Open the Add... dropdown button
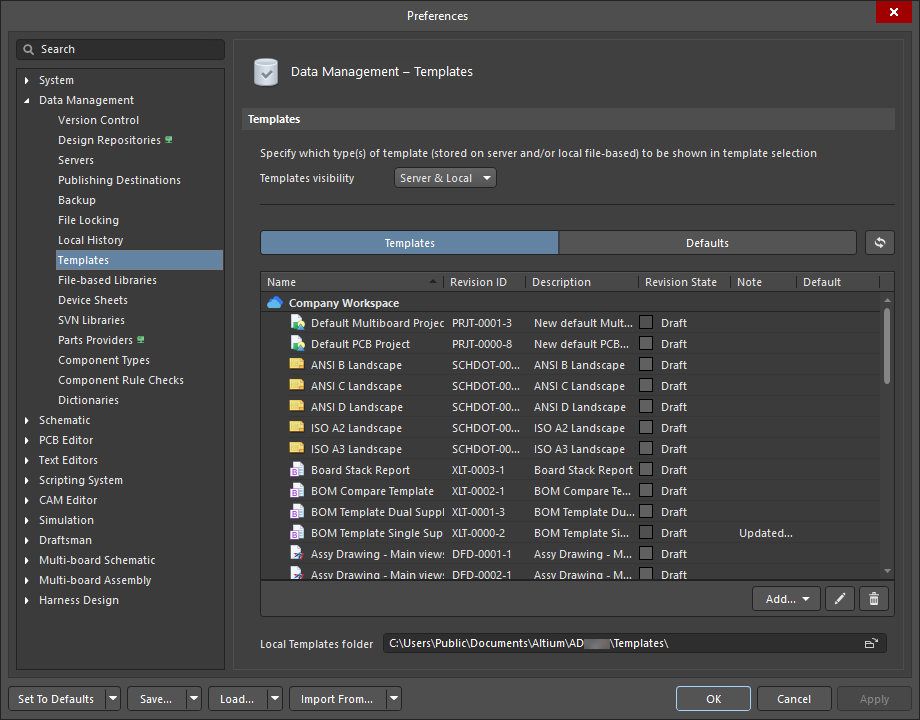The image size is (920, 720). [786, 599]
